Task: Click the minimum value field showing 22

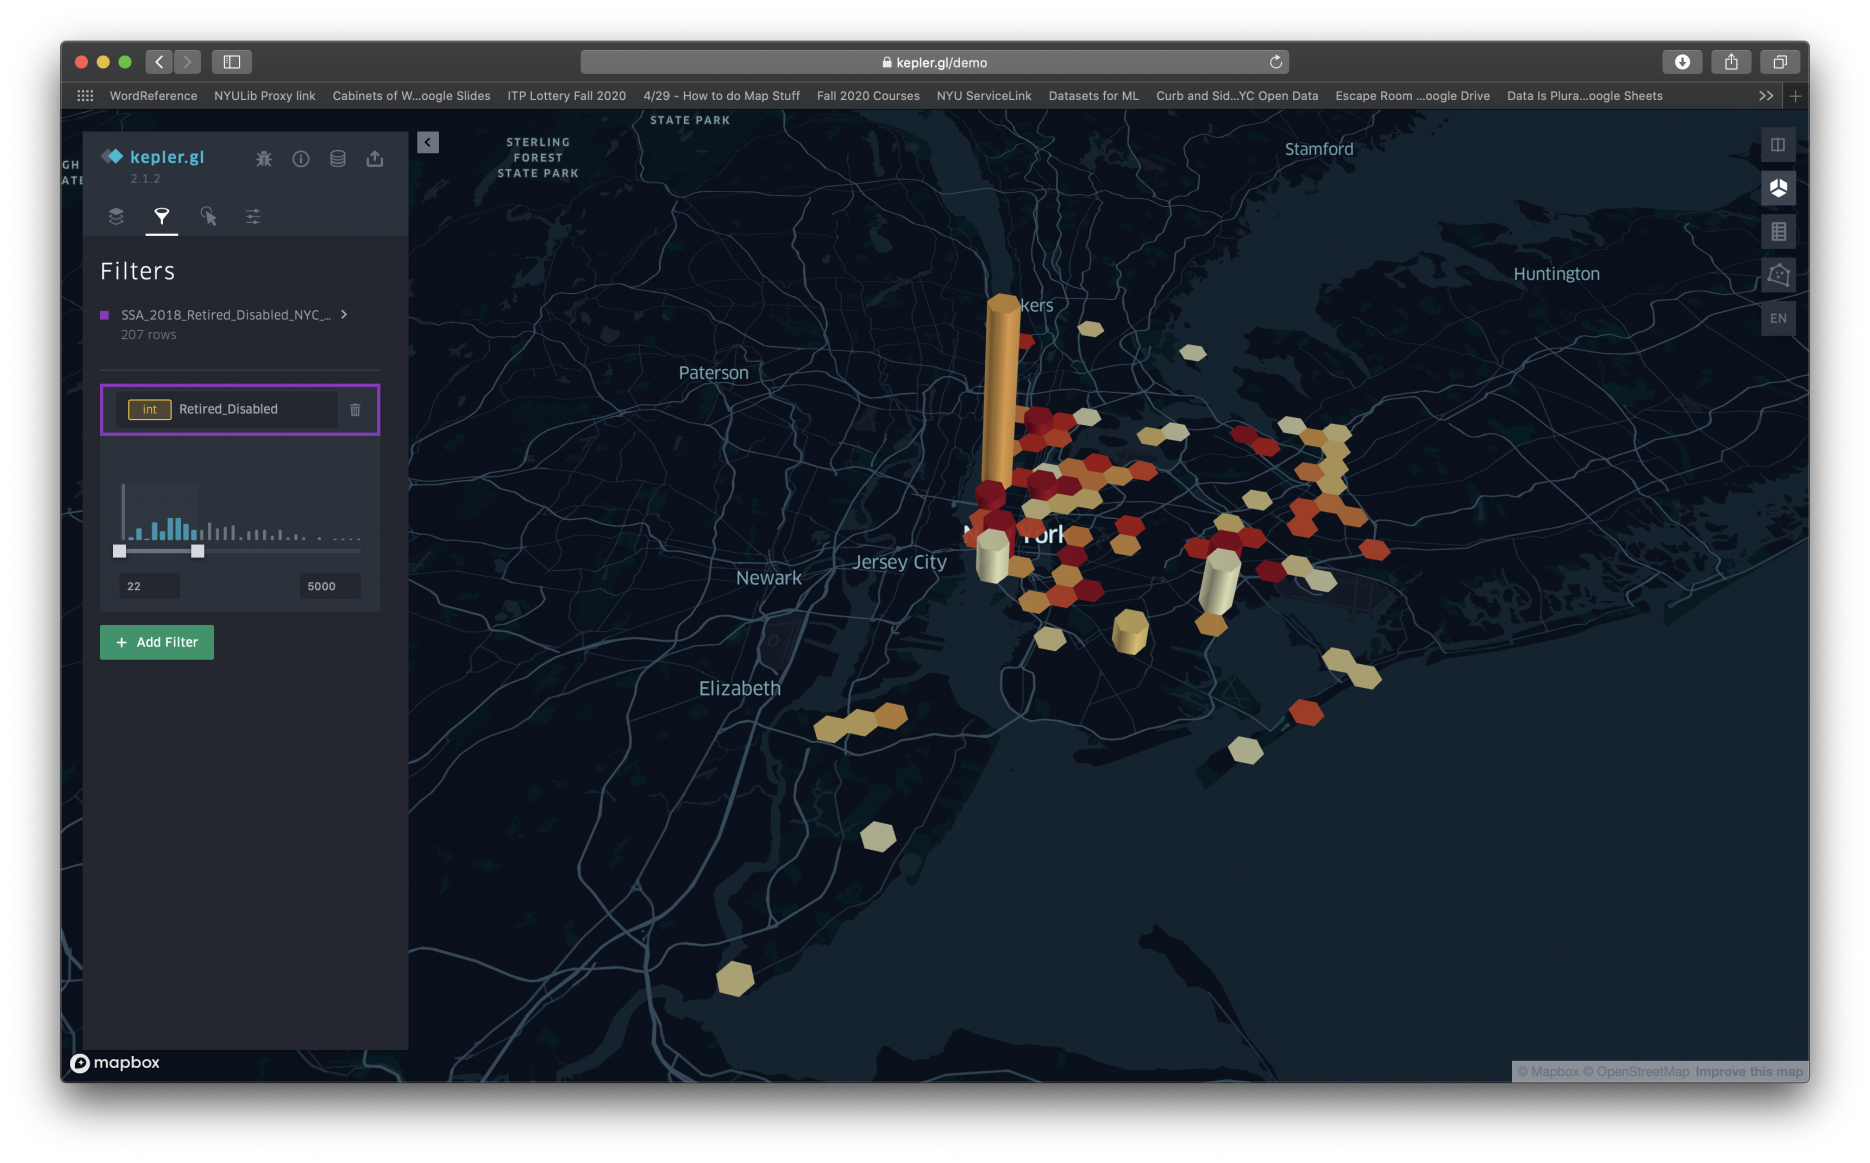Action: [150, 586]
